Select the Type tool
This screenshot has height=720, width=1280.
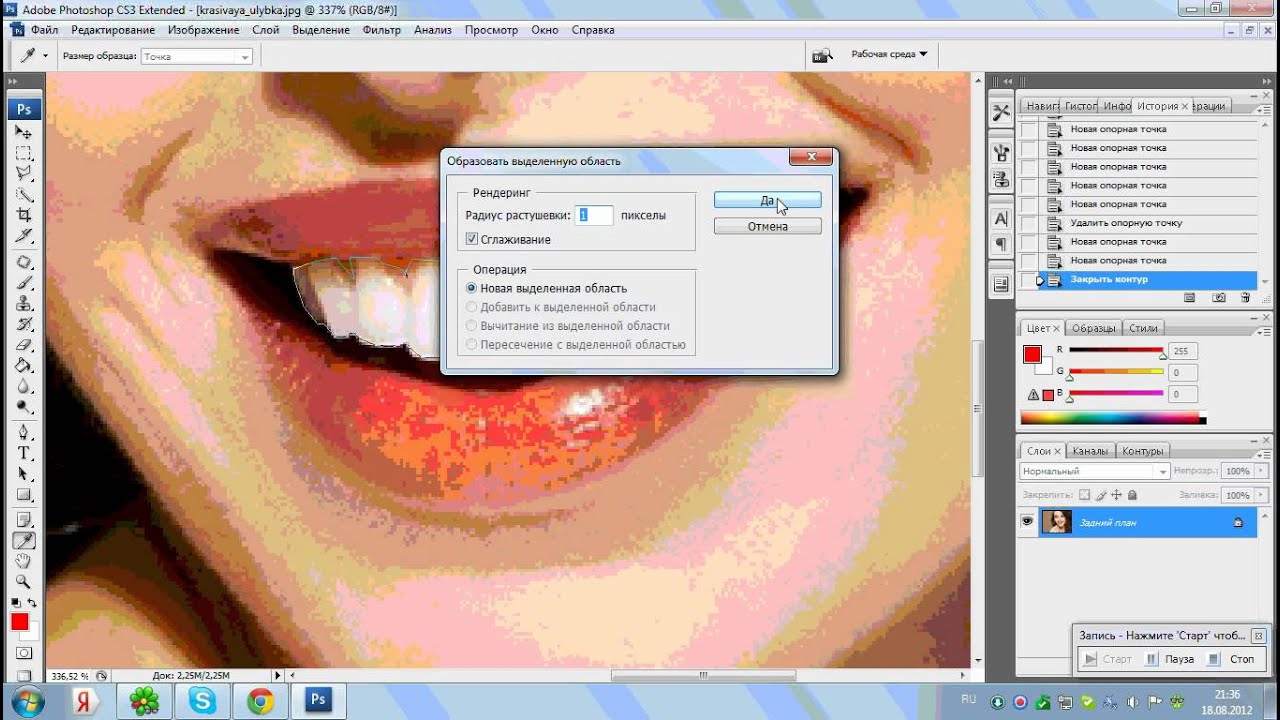24,454
